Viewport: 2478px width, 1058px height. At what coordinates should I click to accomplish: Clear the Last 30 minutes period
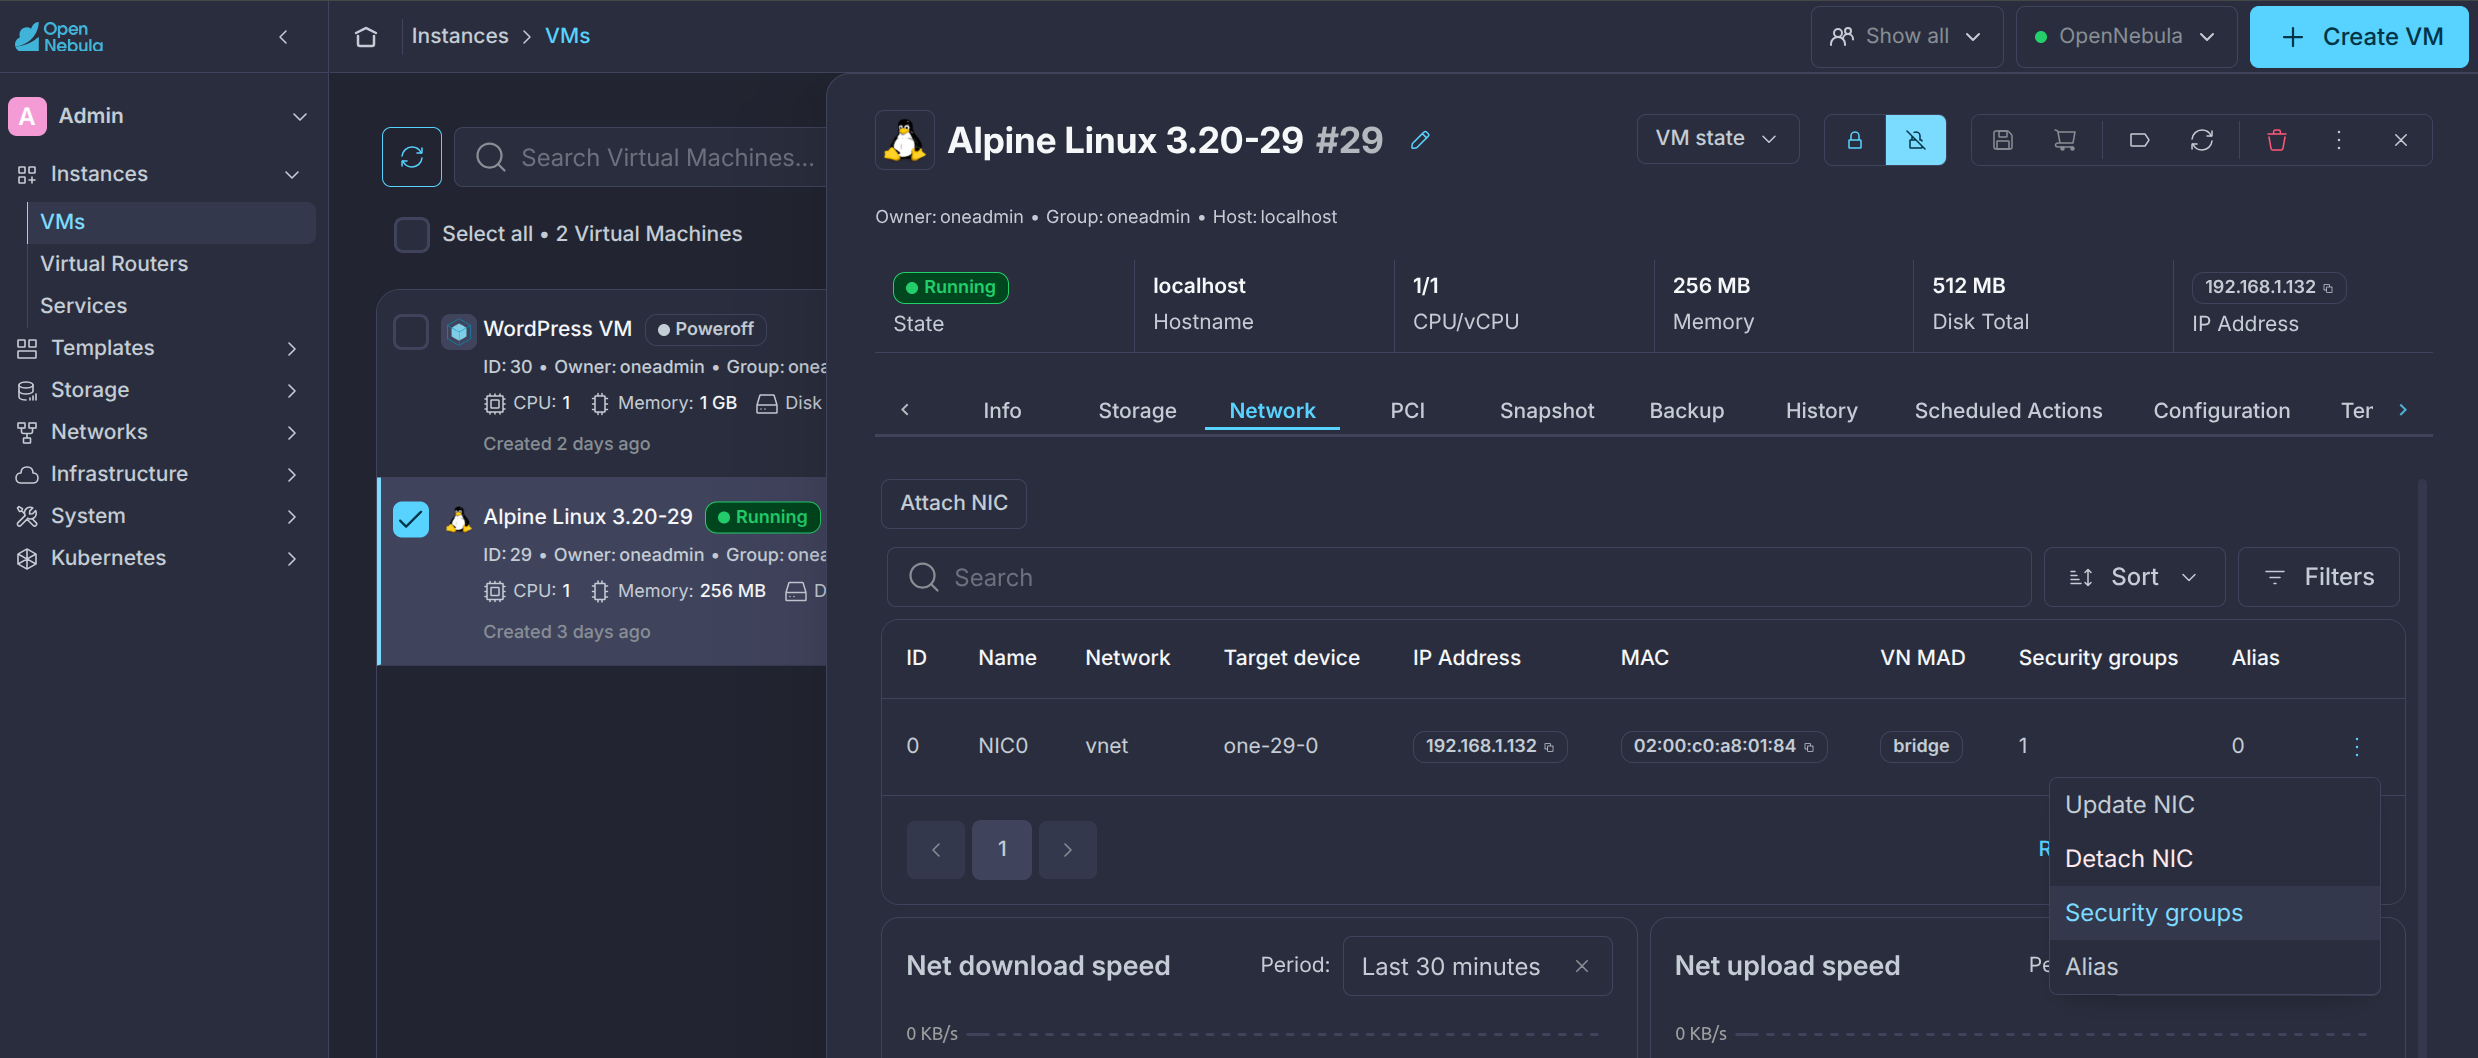click(1582, 966)
